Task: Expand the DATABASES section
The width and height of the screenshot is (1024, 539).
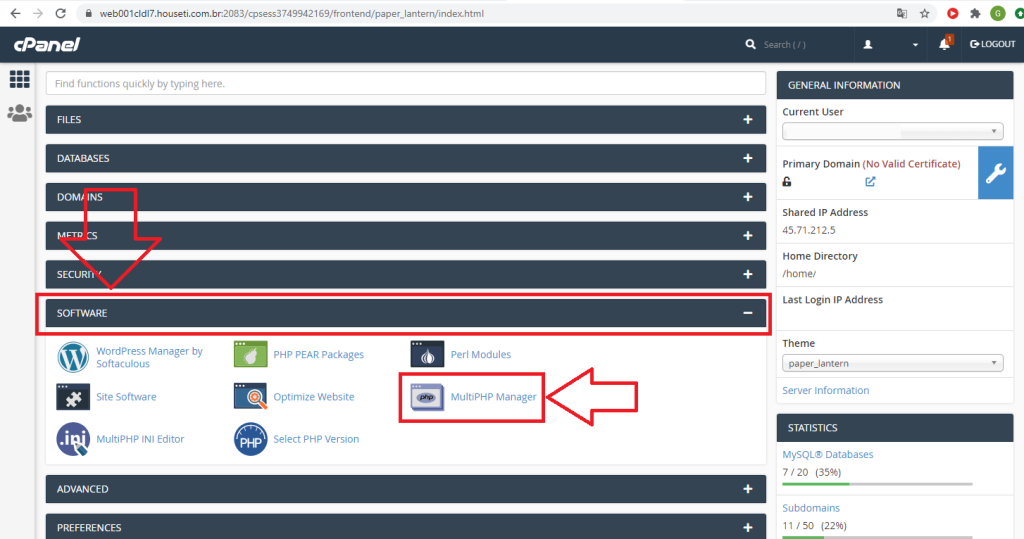Action: (x=406, y=158)
